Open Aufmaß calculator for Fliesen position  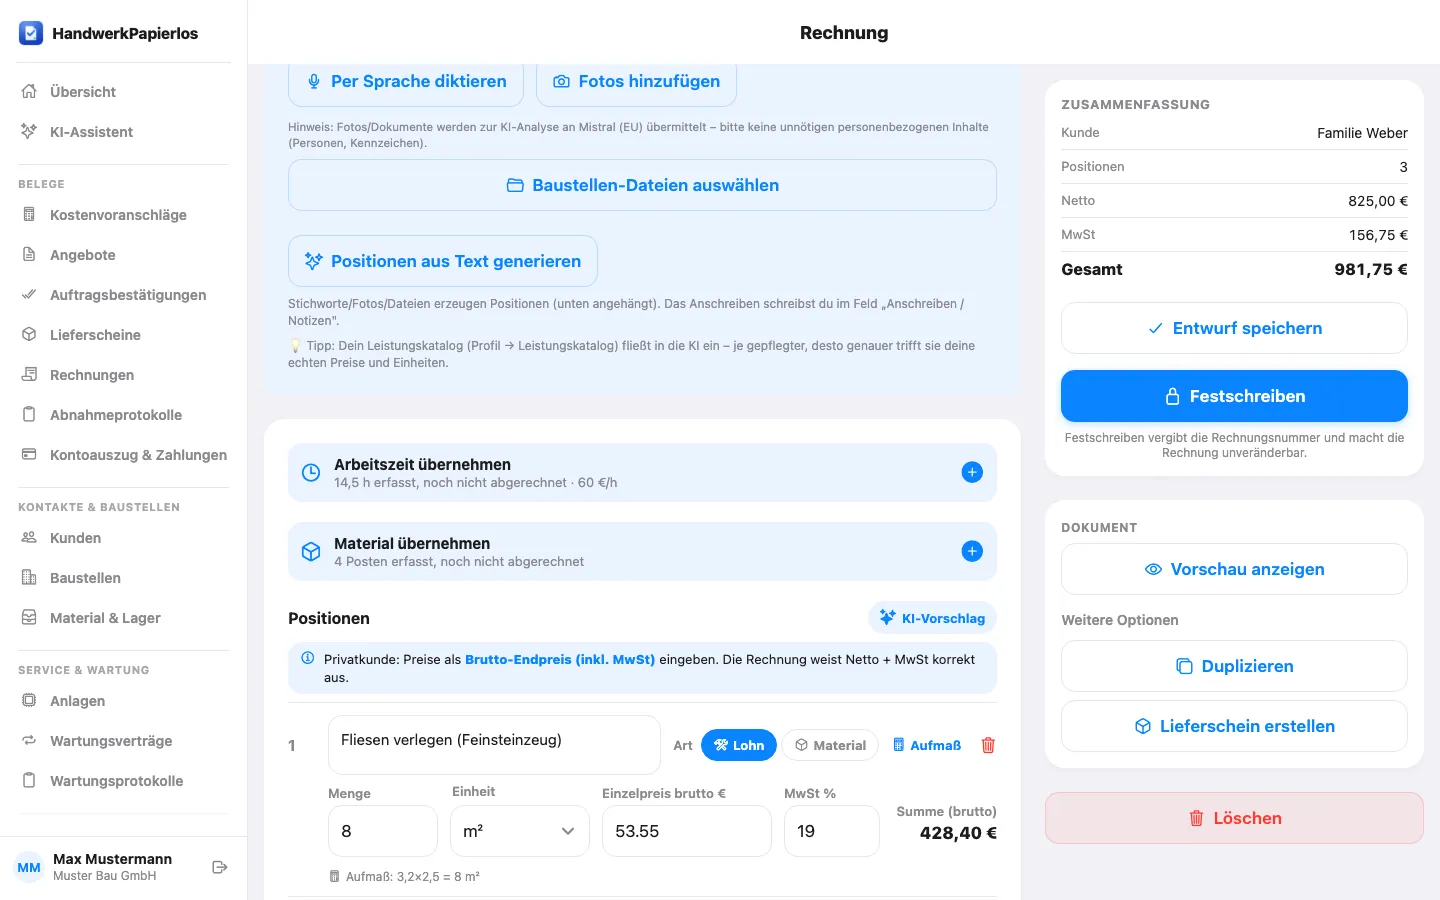927,745
